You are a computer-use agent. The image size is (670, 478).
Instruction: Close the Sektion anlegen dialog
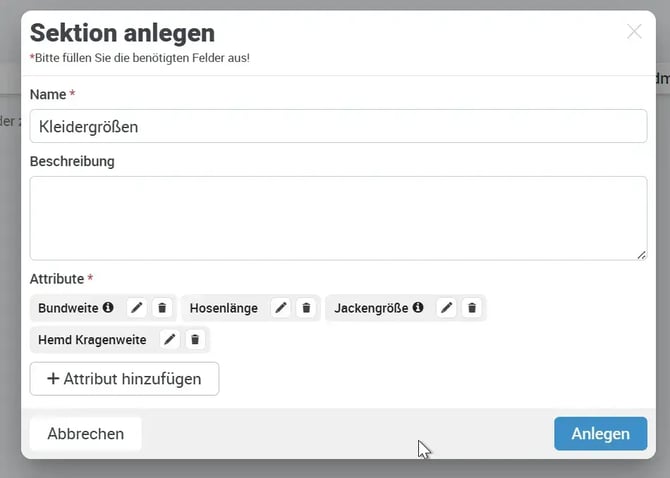(x=634, y=31)
